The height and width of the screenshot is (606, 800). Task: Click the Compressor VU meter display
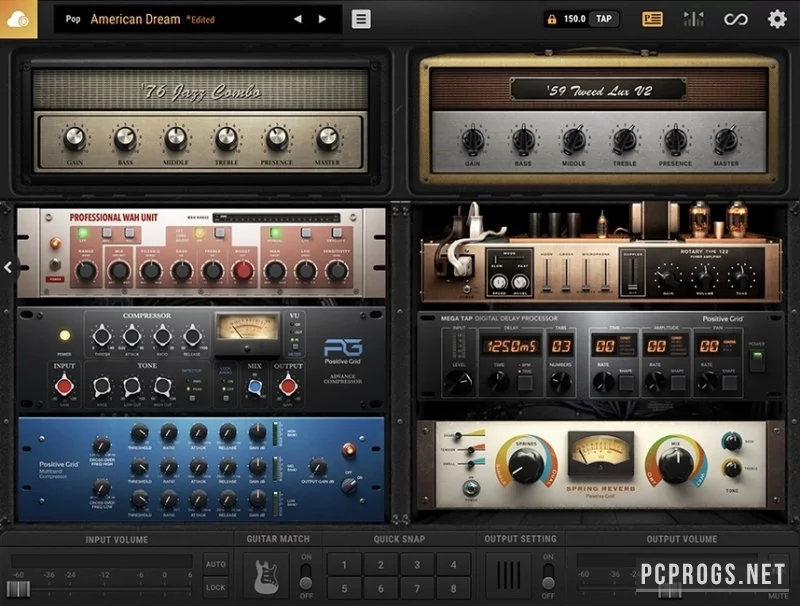click(x=247, y=327)
